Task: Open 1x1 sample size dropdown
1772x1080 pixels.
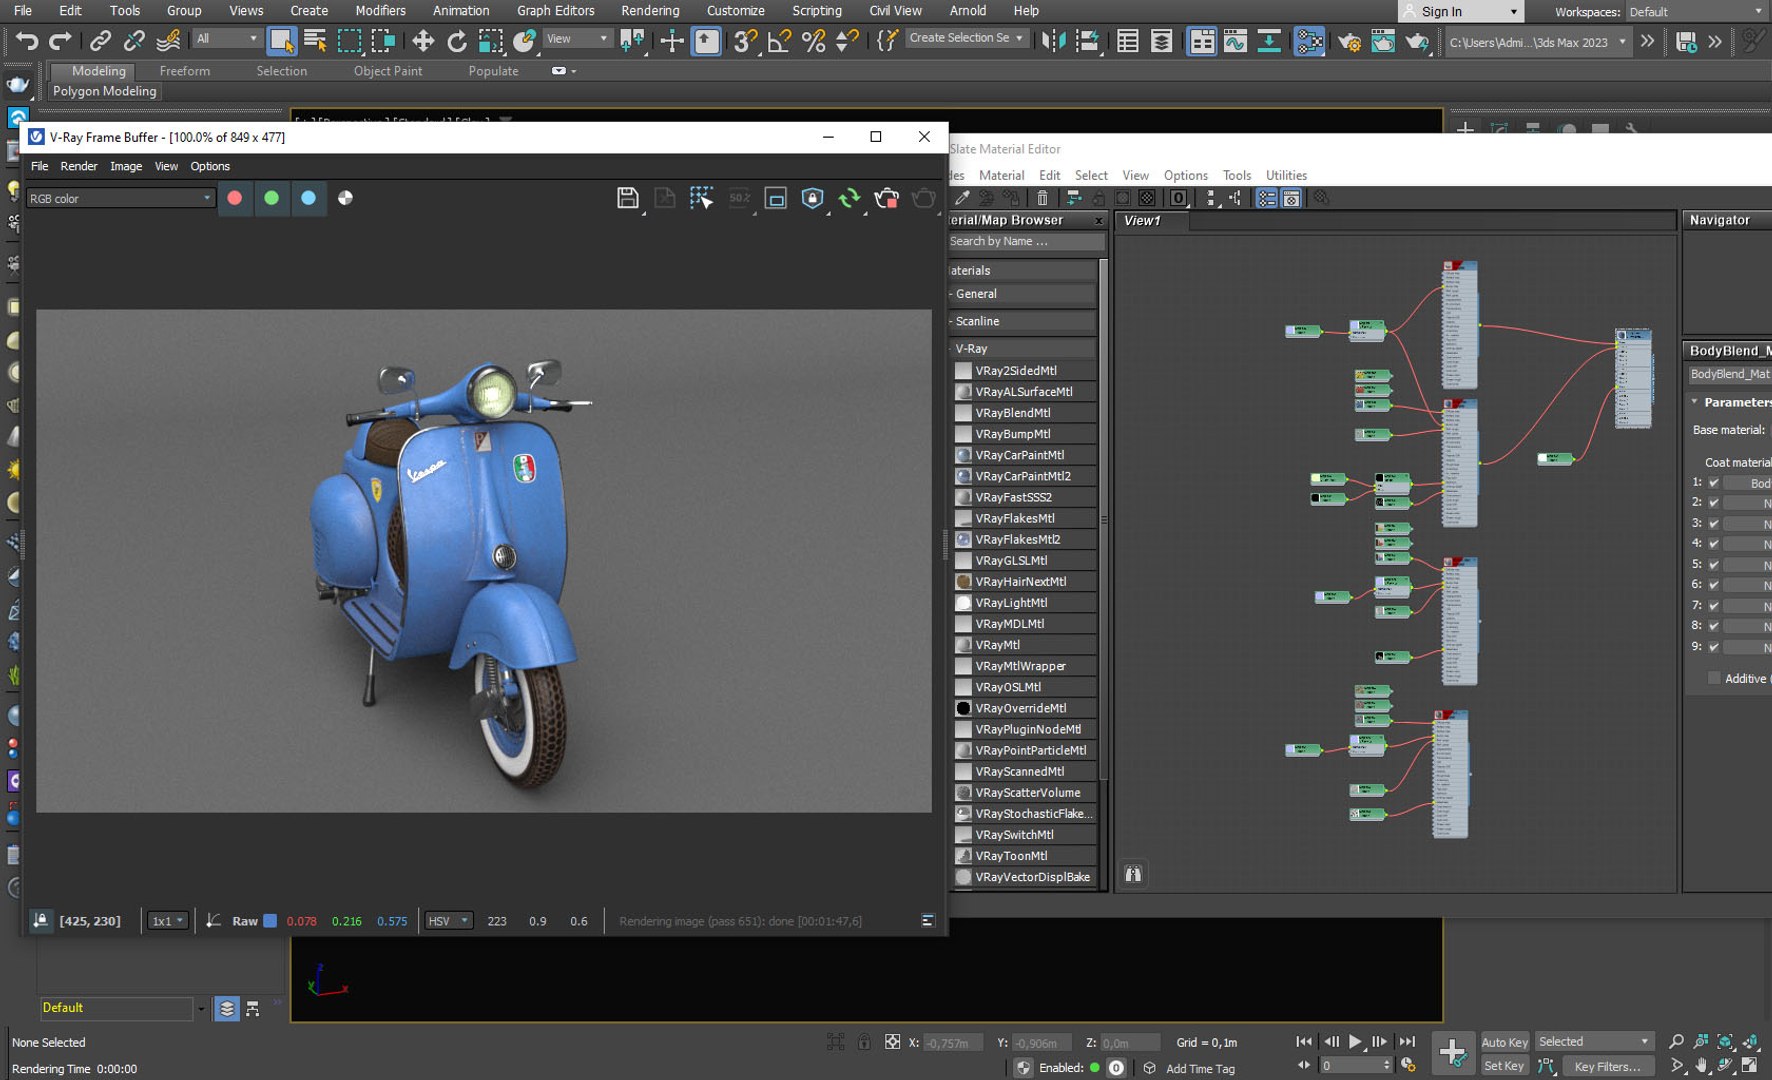Action: [167, 921]
